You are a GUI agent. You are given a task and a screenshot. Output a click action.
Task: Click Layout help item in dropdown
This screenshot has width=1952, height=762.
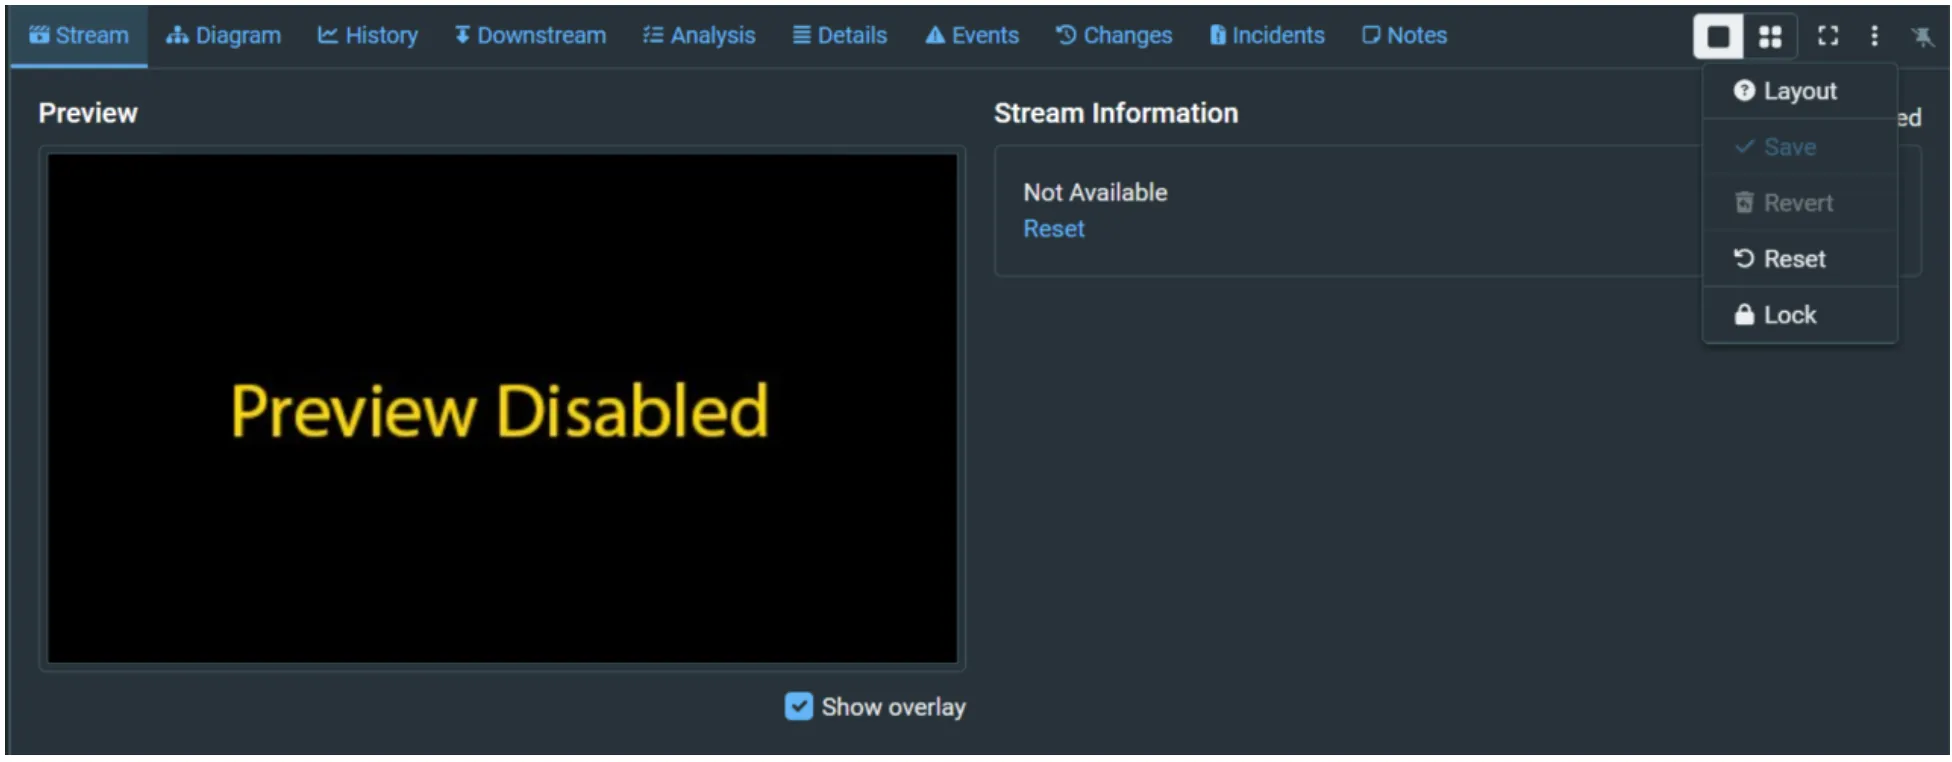(x=1799, y=91)
